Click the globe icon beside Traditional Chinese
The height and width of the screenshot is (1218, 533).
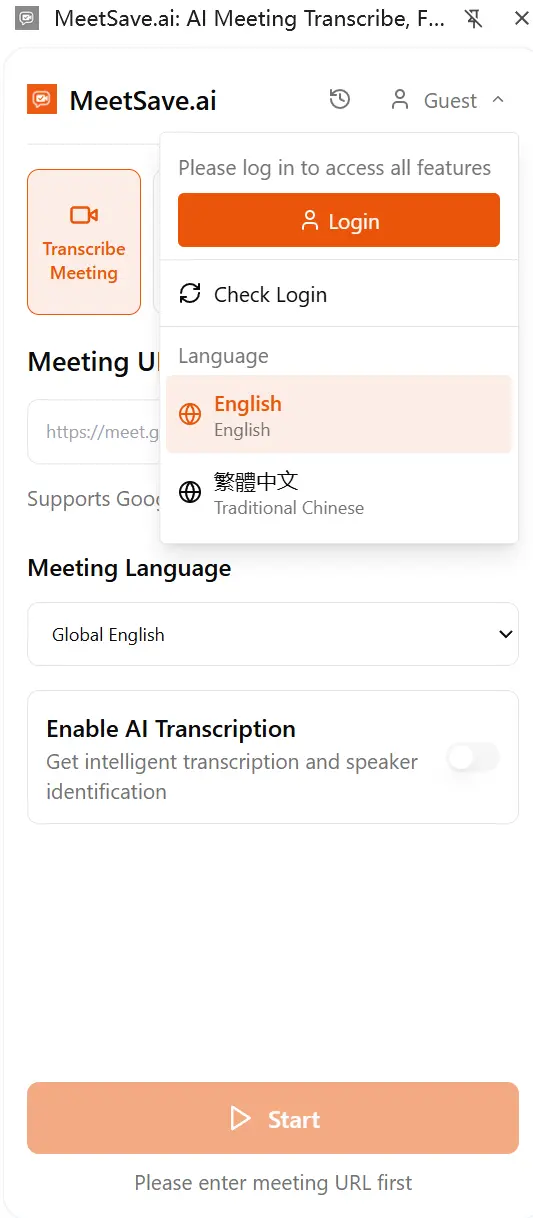tap(189, 492)
